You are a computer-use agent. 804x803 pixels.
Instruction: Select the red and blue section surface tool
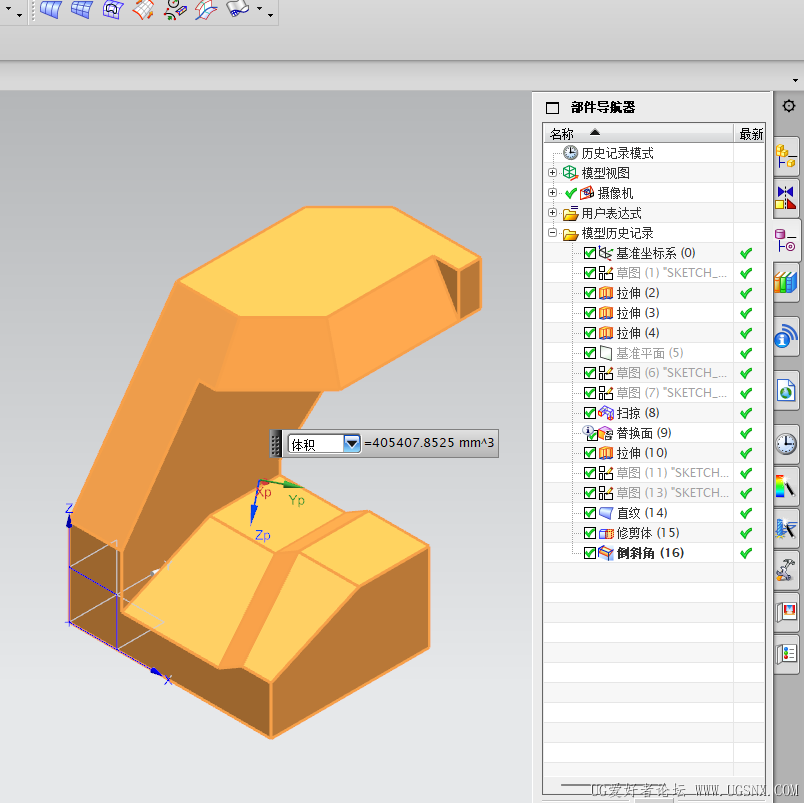206,9
